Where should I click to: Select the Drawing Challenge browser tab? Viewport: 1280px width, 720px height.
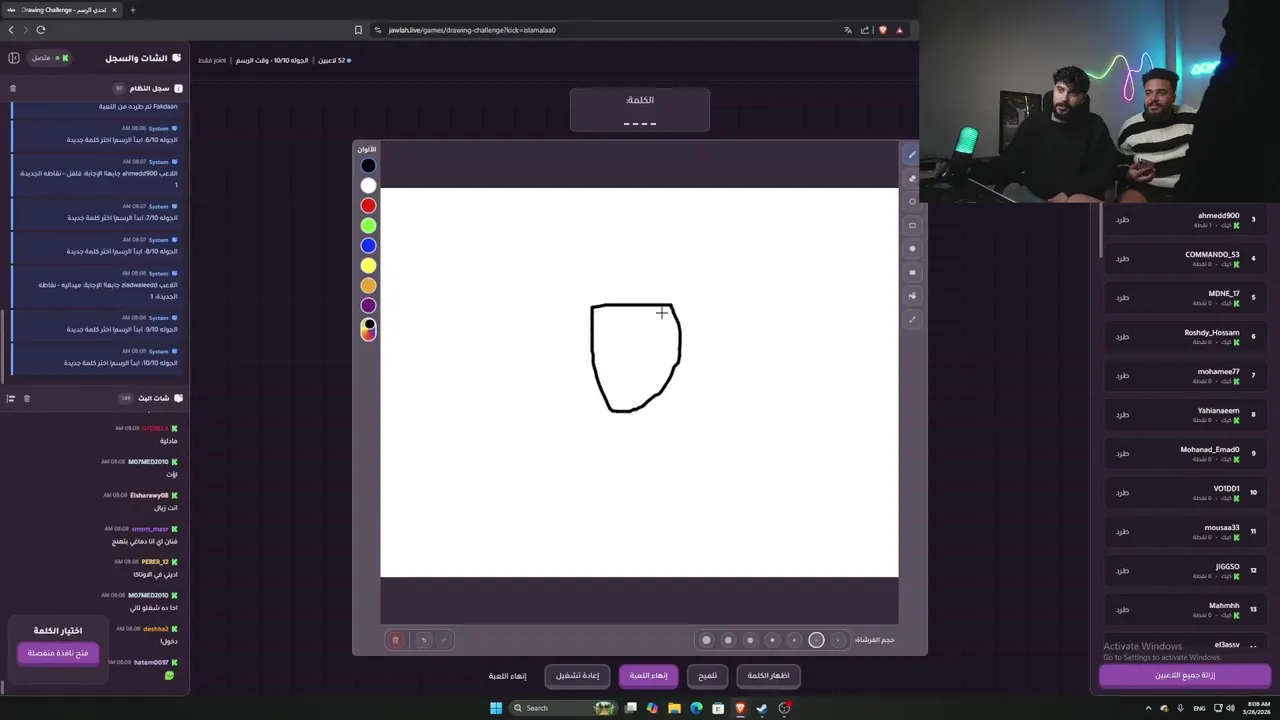[x=62, y=10]
